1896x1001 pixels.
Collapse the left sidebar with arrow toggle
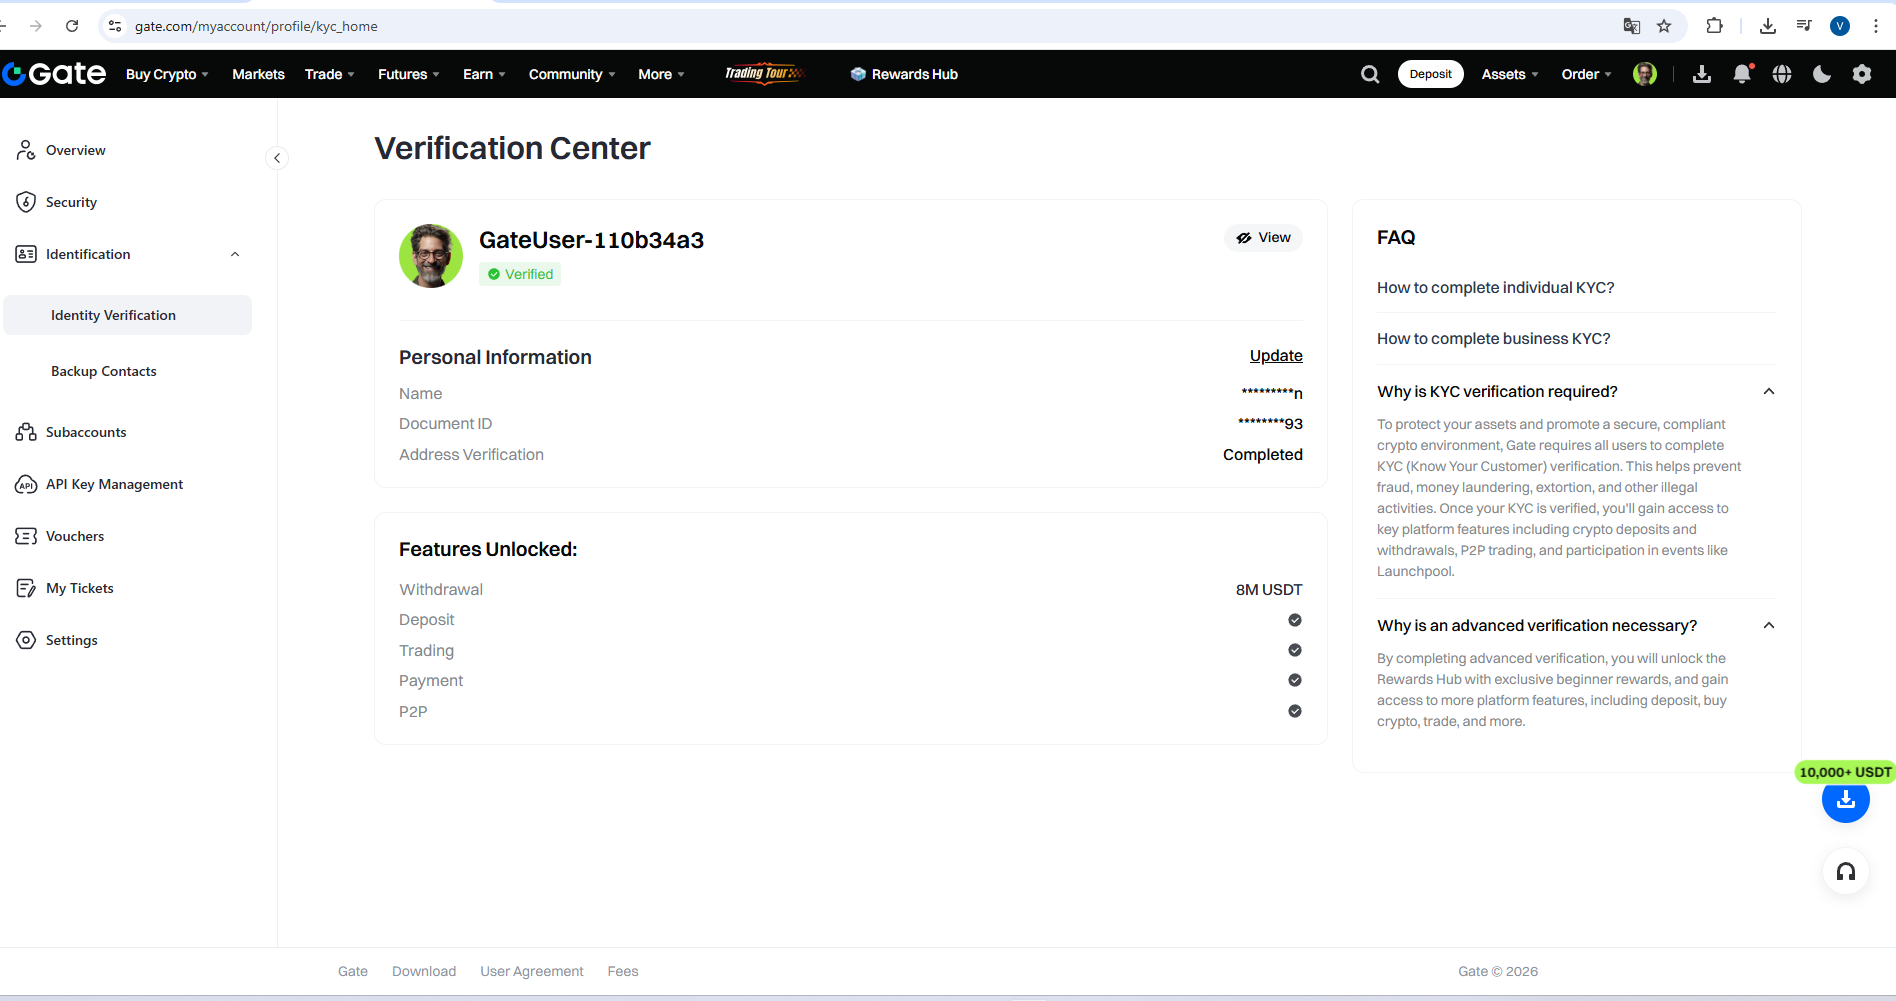click(277, 158)
